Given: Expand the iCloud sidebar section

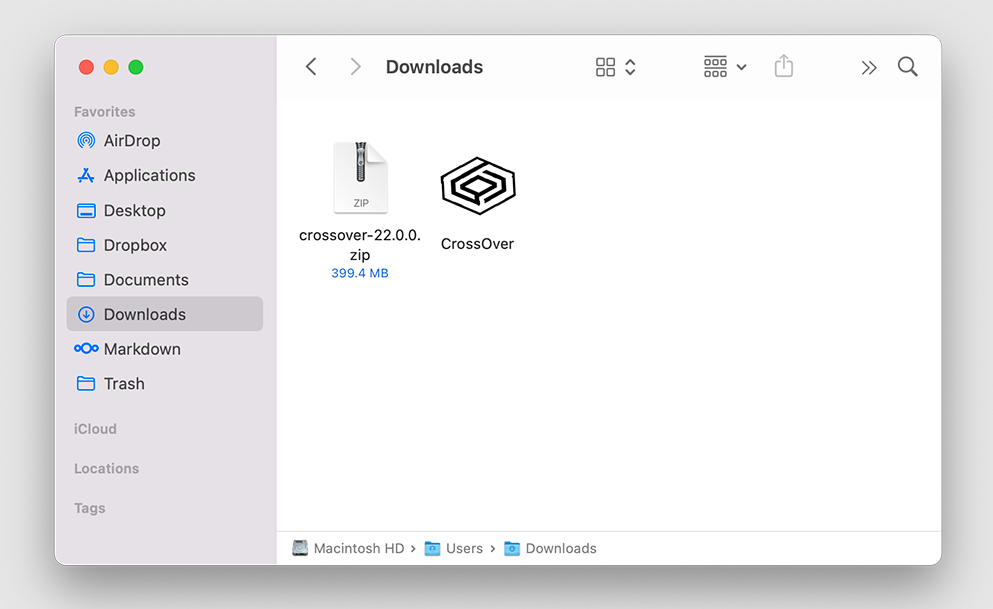Looking at the screenshot, I should tap(95, 429).
